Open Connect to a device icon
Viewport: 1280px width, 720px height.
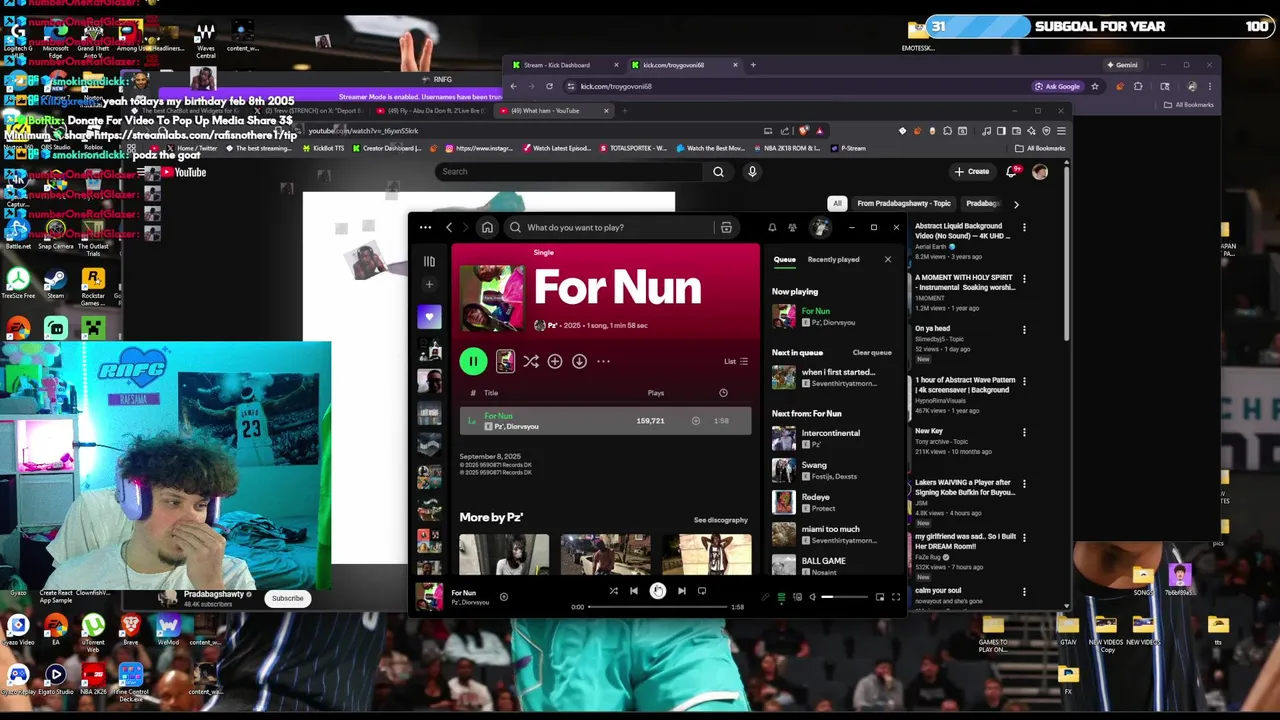797,597
